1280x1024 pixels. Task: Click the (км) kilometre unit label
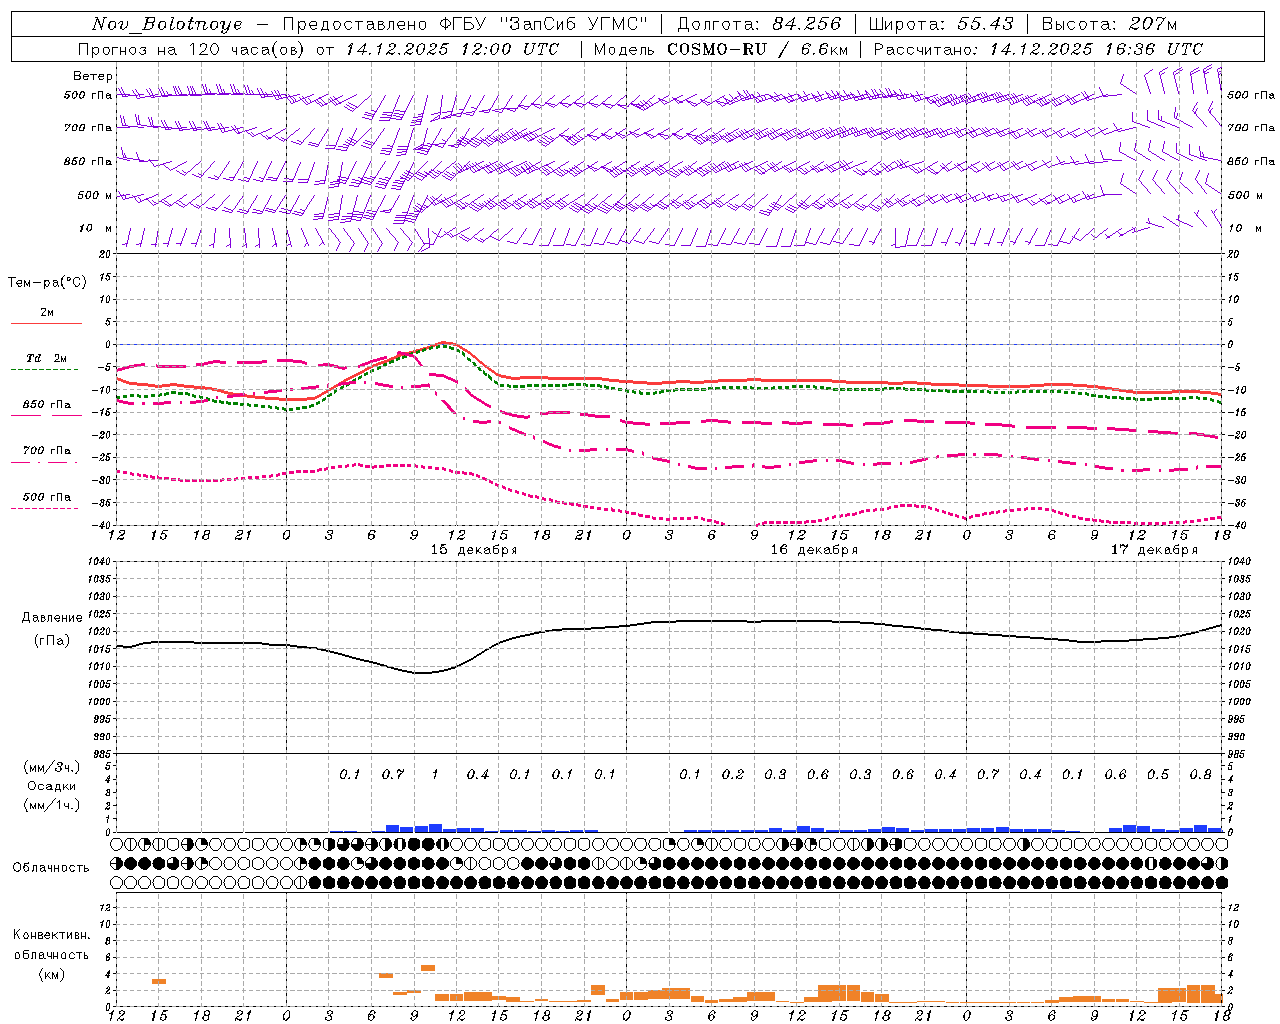coord(53,974)
